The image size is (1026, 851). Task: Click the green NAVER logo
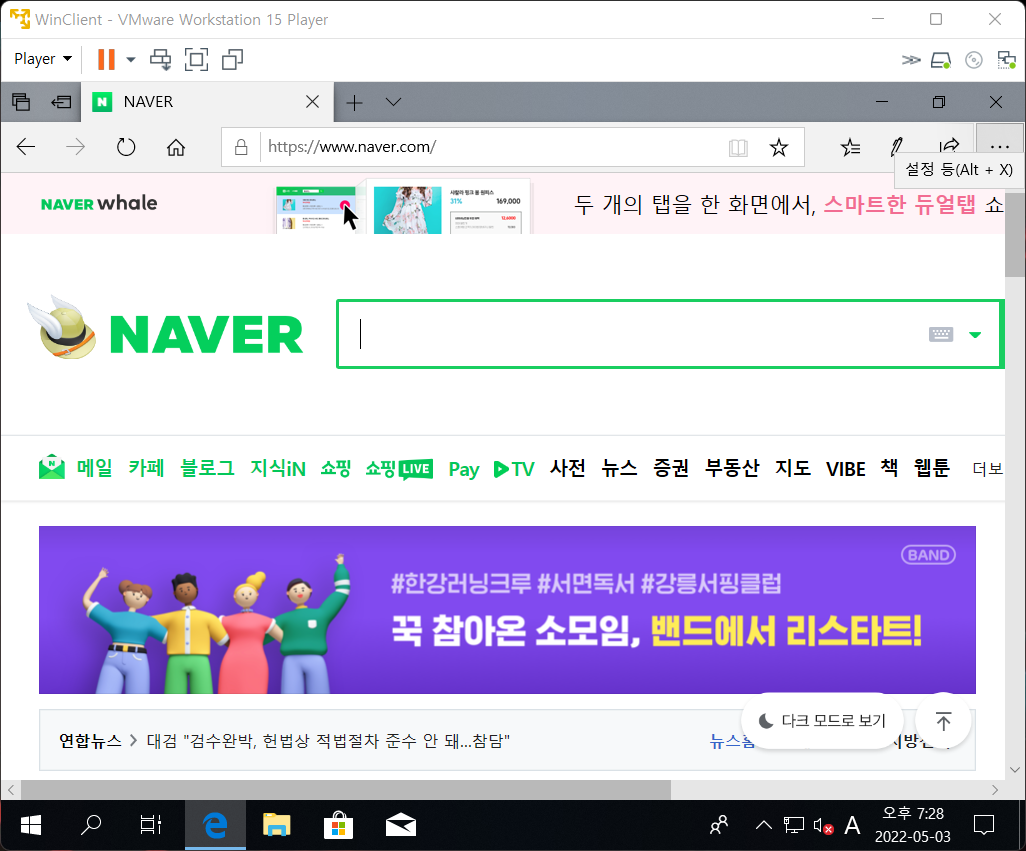point(206,334)
